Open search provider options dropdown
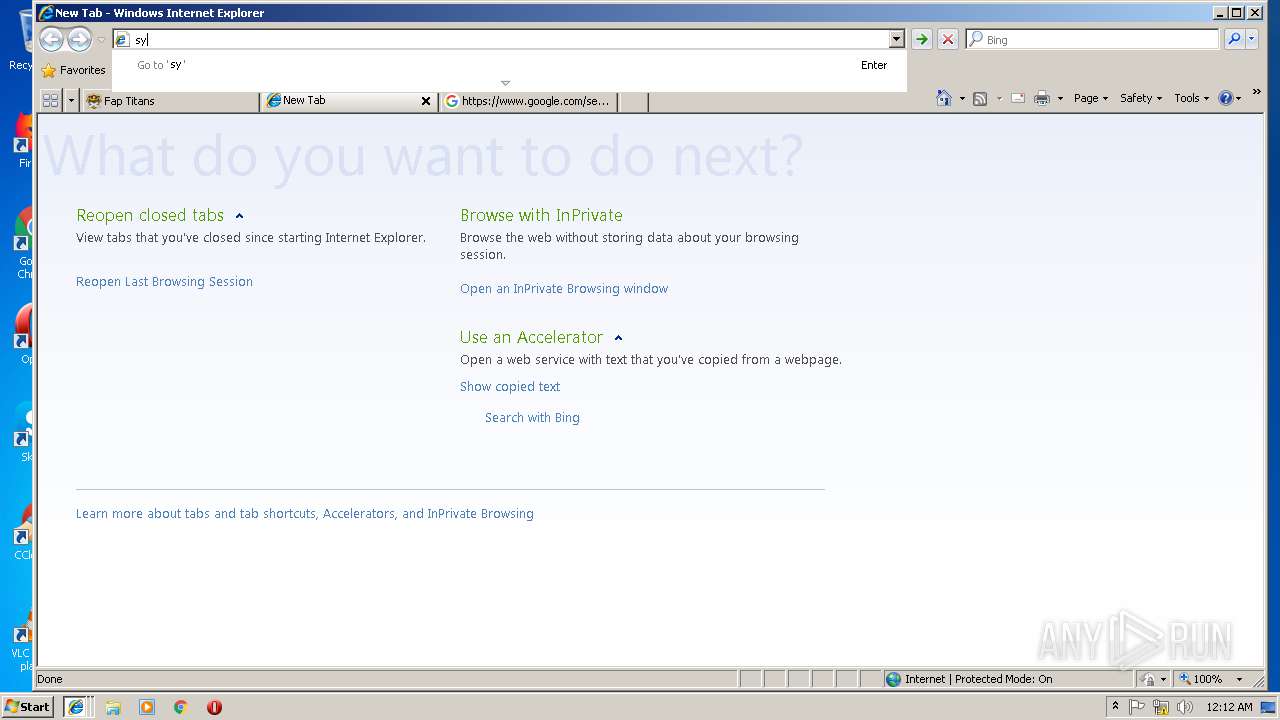Screen dimensions: 1280x720 pos(1252,39)
